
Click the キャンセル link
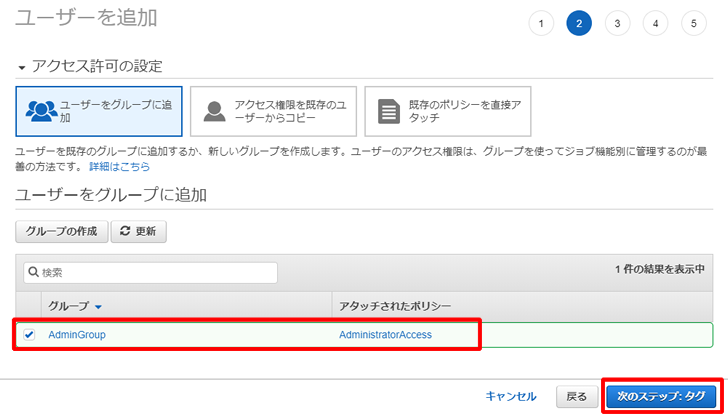(511, 396)
